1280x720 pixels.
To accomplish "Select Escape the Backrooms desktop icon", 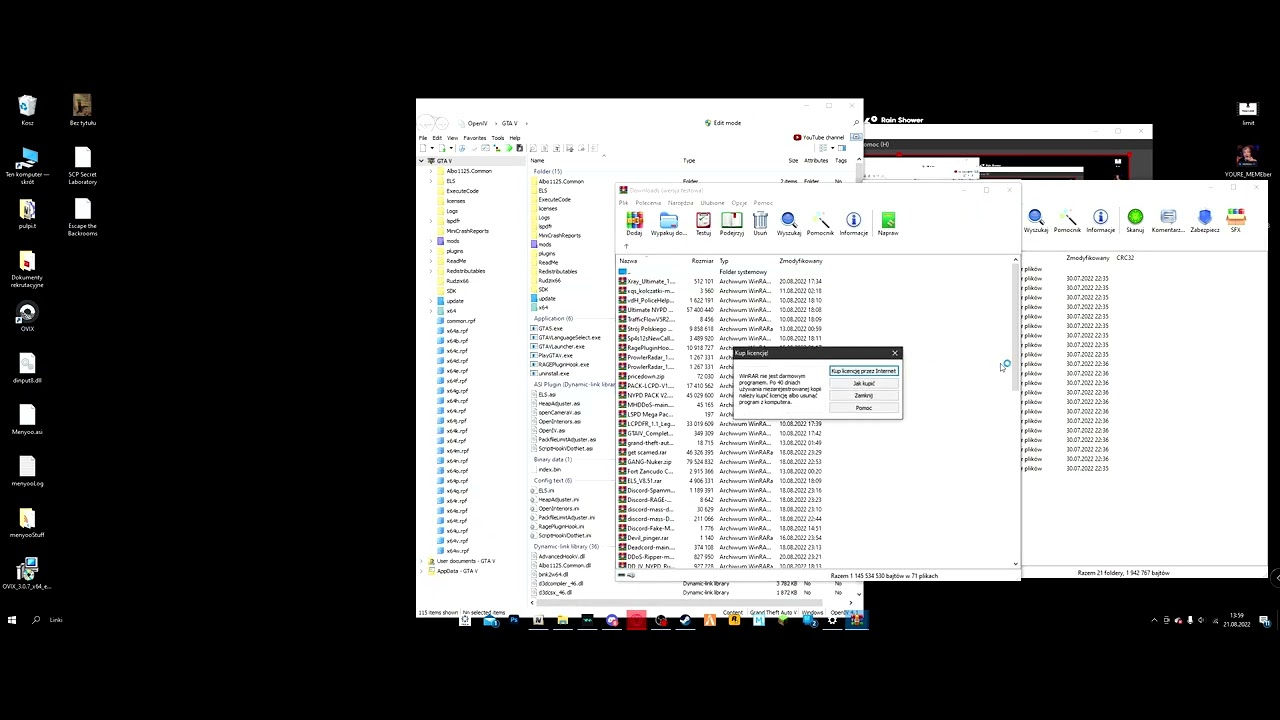I will pyautogui.click(x=83, y=218).
